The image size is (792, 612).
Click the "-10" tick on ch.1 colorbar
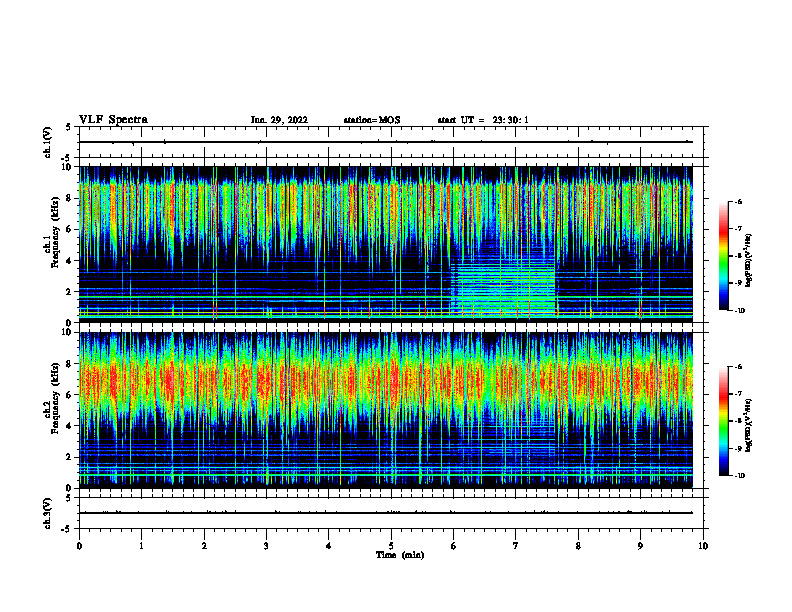[x=739, y=311]
